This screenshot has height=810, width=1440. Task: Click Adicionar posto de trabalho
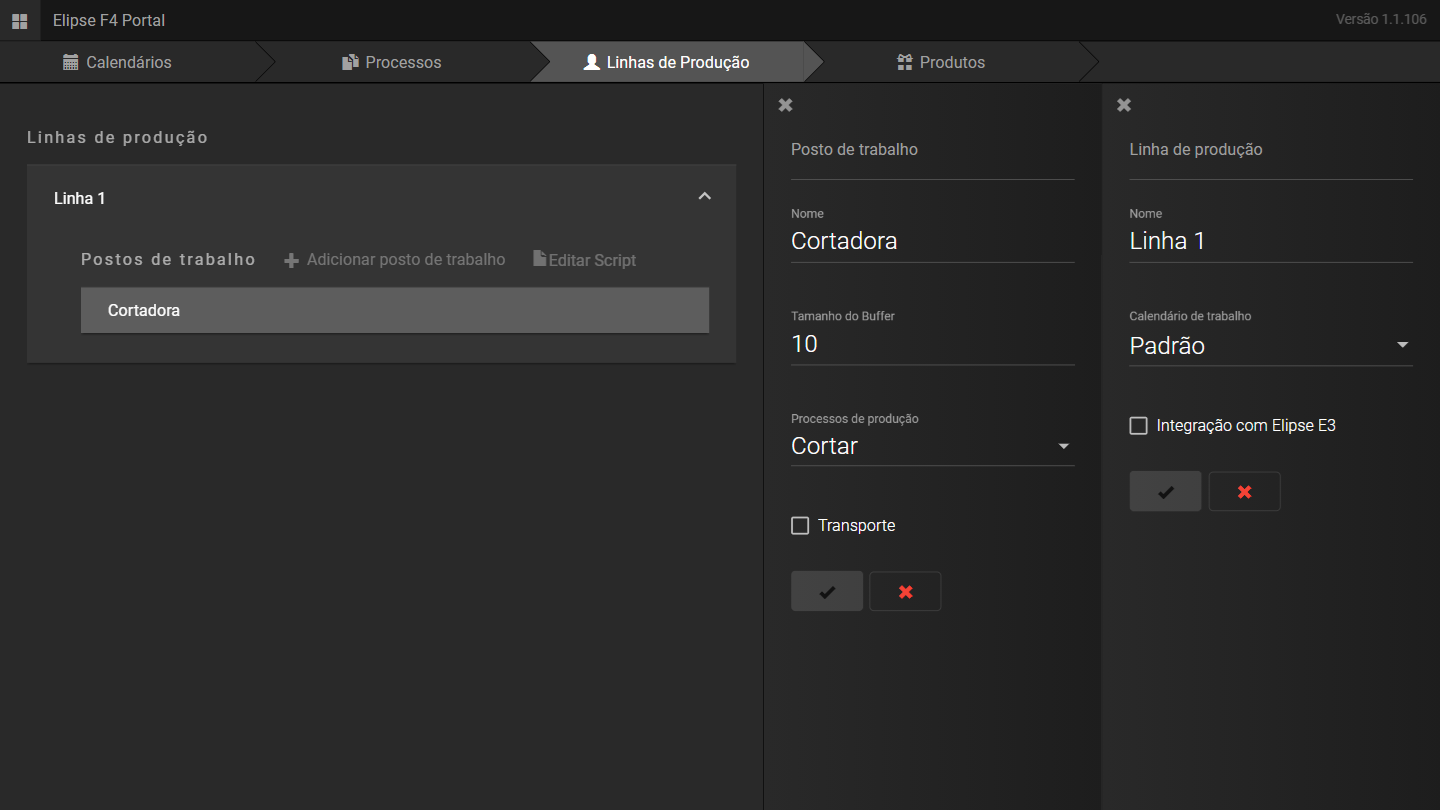tap(395, 260)
